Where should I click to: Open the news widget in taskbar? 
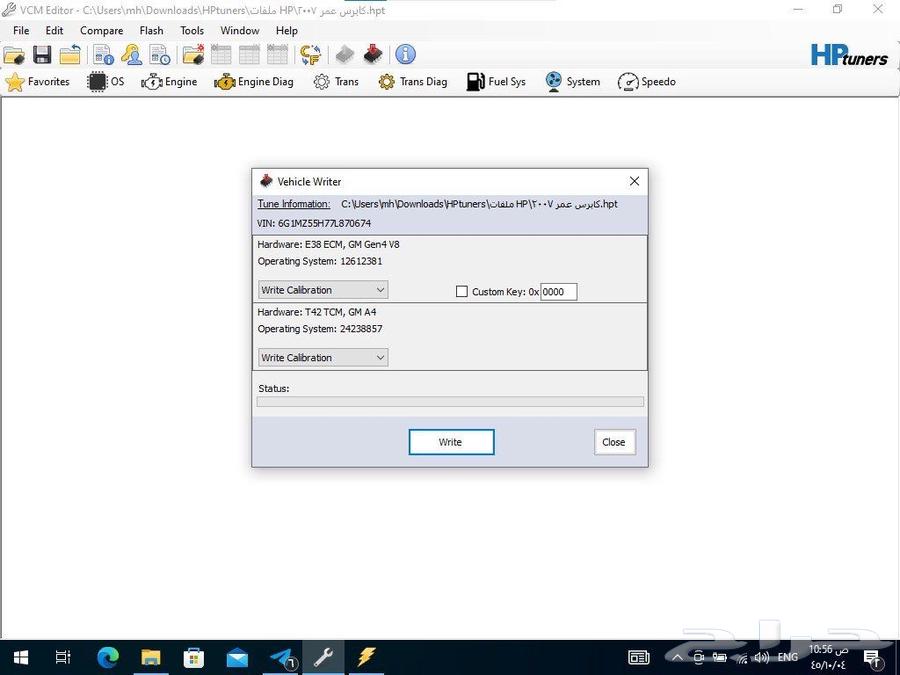[x=639, y=657]
